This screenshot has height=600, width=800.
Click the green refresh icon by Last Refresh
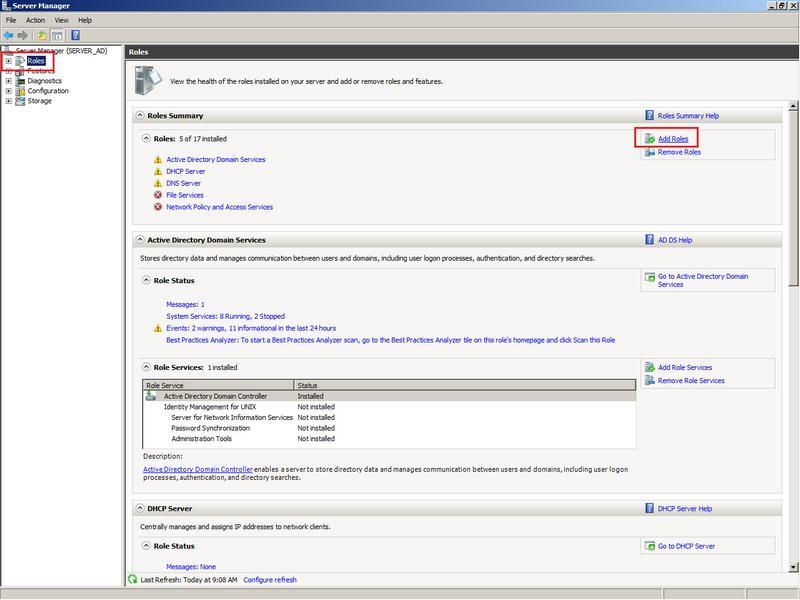tap(133, 580)
